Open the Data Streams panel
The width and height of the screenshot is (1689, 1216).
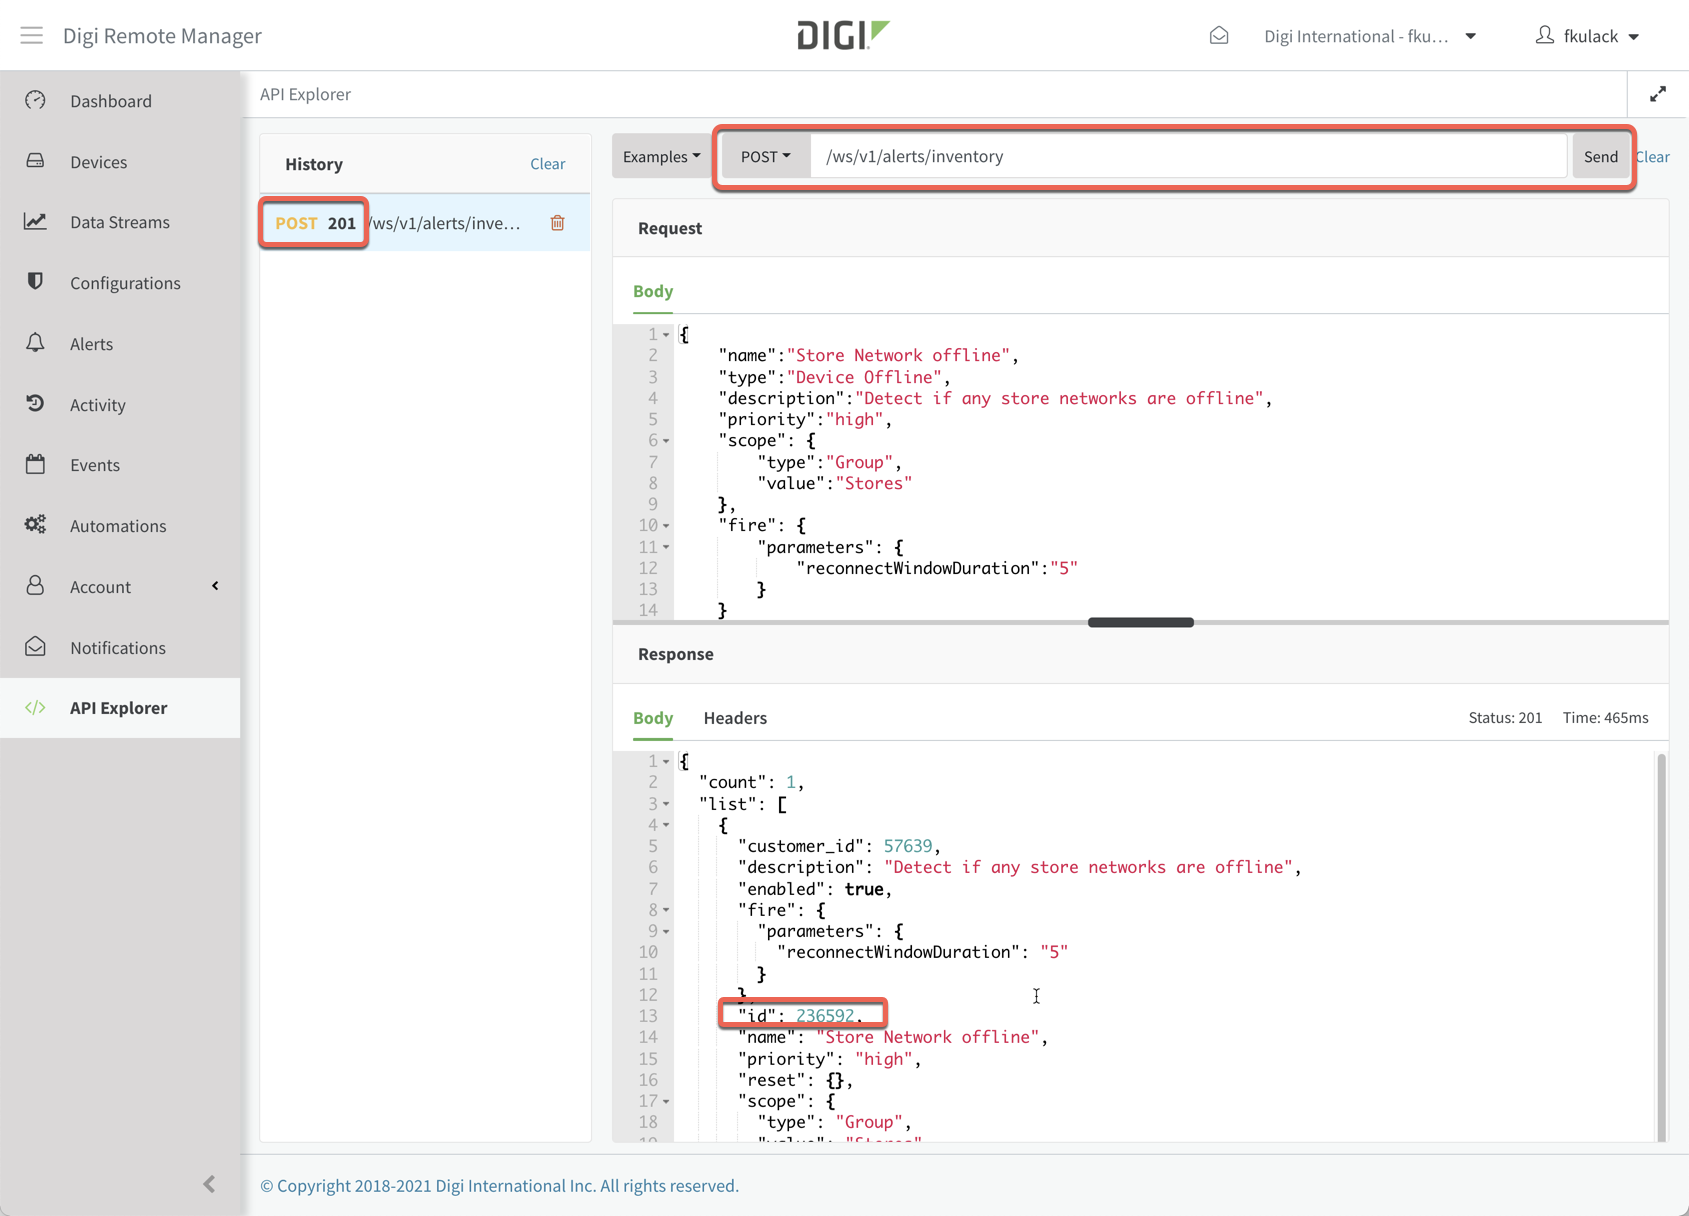120,222
